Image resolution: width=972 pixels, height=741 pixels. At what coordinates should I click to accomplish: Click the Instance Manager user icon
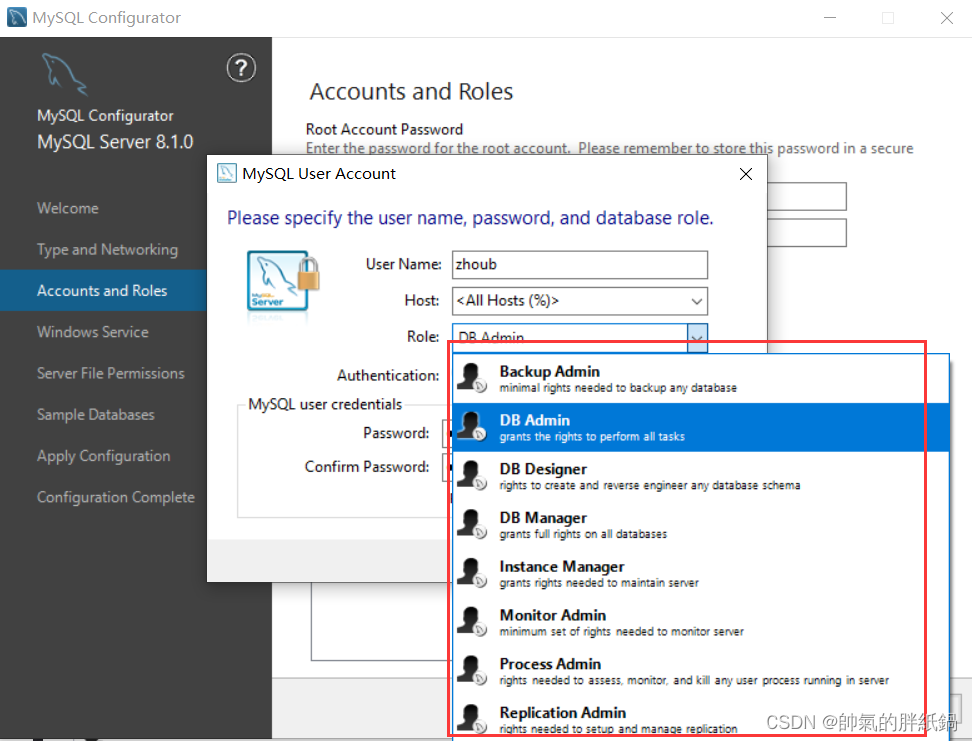pos(472,574)
